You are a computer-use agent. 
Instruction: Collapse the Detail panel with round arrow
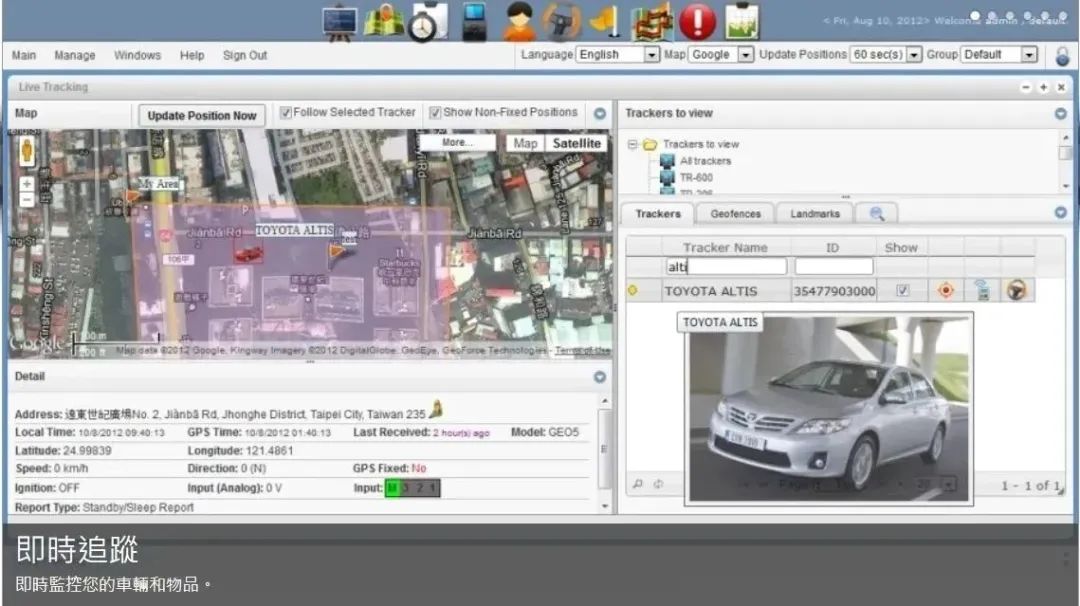point(600,377)
